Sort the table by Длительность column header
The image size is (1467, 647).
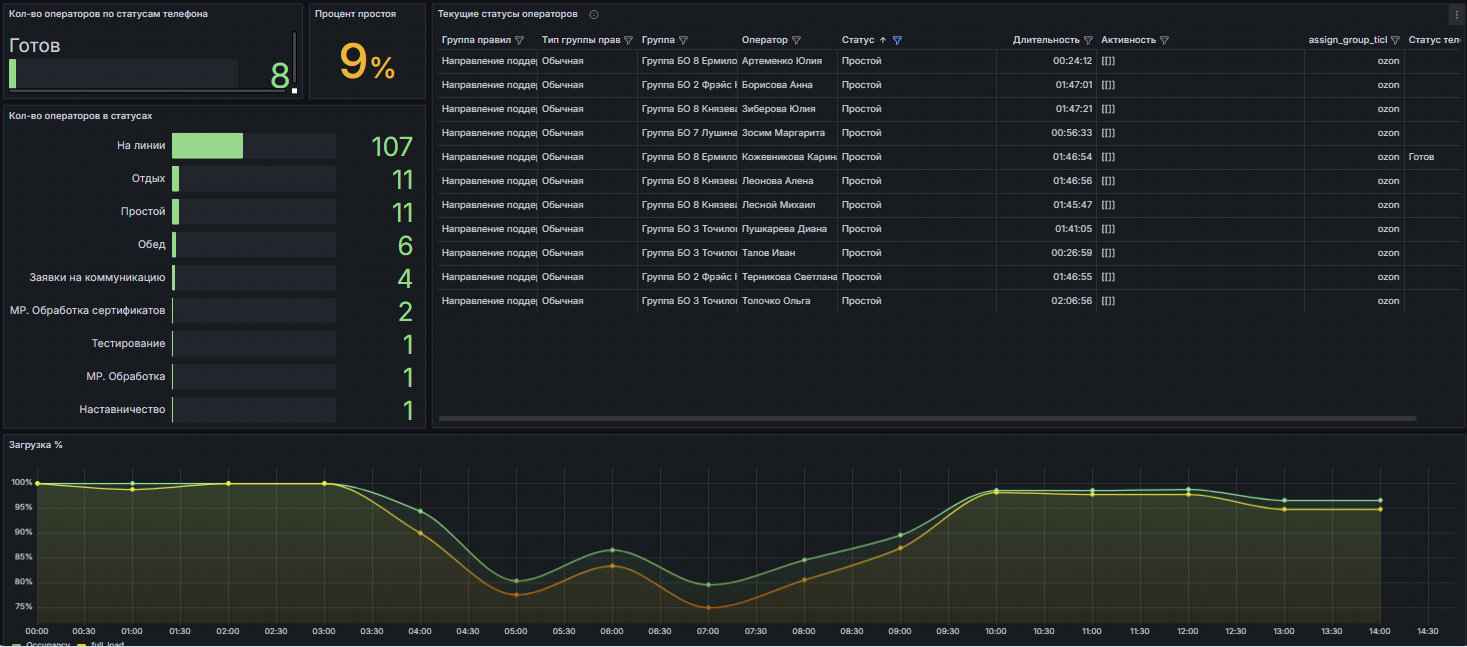(x=1045, y=41)
